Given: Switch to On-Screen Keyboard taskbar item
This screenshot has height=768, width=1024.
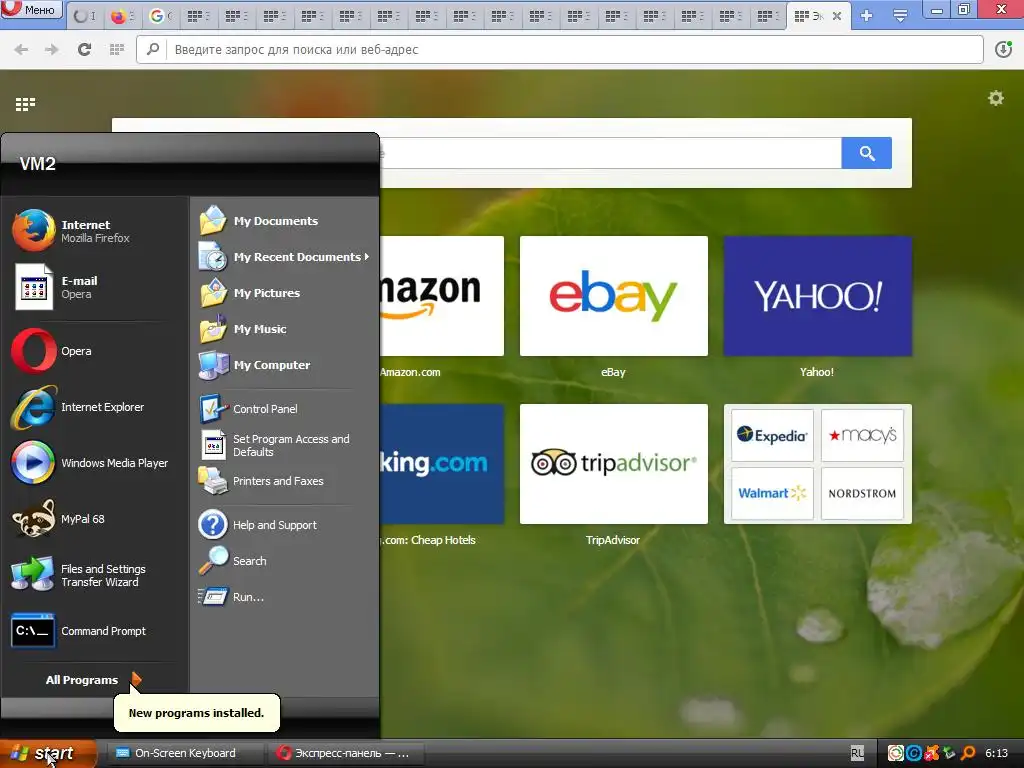Looking at the screenshot, I should pos(184,753).
